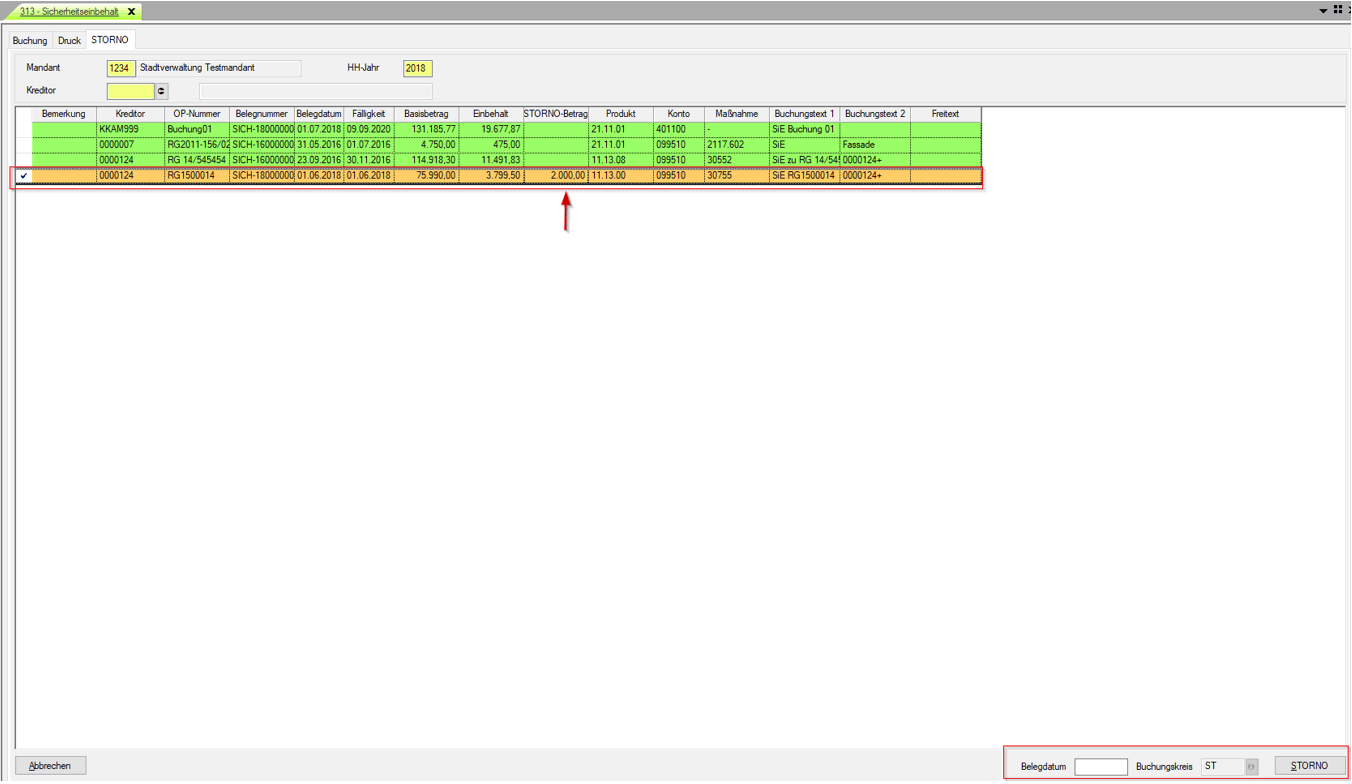Select the STORNO tab

tap(110, 40)
